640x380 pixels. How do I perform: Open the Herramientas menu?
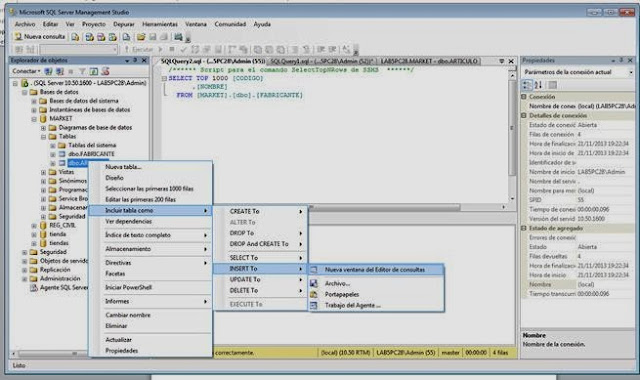(x=160, y=24)
